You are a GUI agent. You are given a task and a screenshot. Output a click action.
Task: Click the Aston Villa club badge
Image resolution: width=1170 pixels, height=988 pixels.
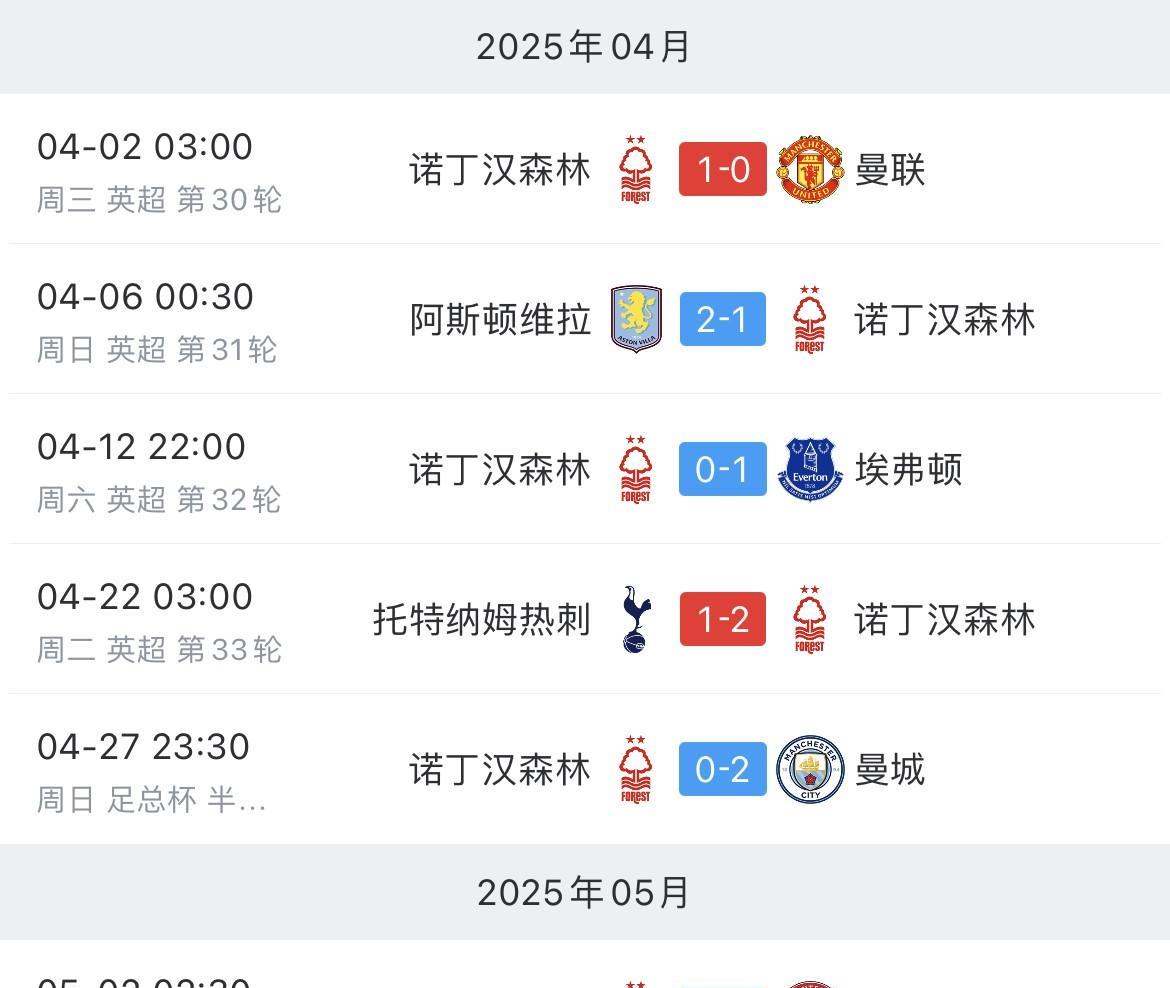click(636, 319)
